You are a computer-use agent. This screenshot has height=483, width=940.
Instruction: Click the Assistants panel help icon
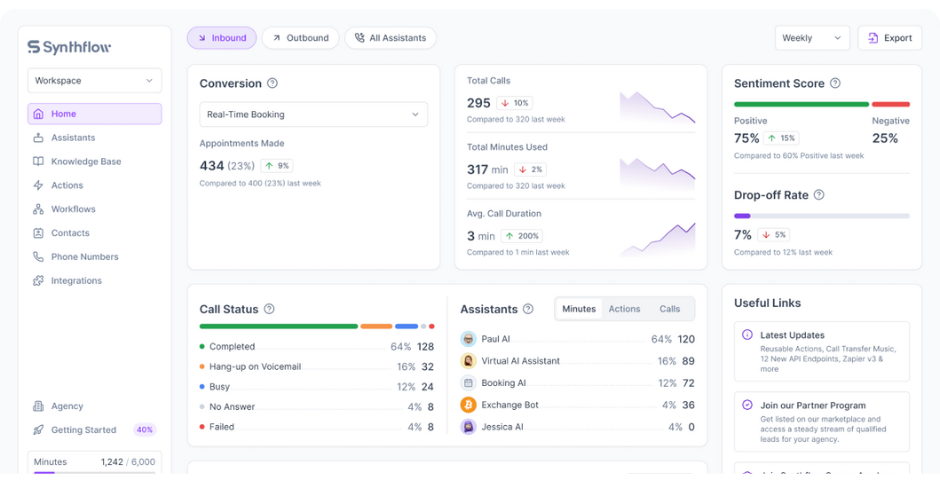pos(528,309)
